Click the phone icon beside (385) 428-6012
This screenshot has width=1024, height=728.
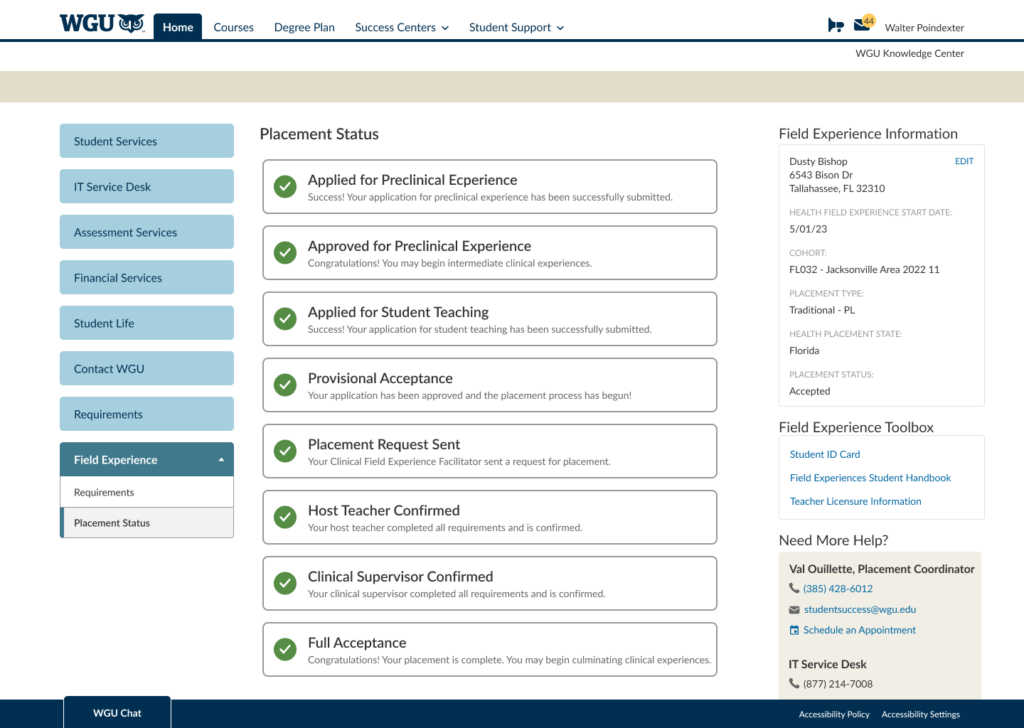coord(794,589)
